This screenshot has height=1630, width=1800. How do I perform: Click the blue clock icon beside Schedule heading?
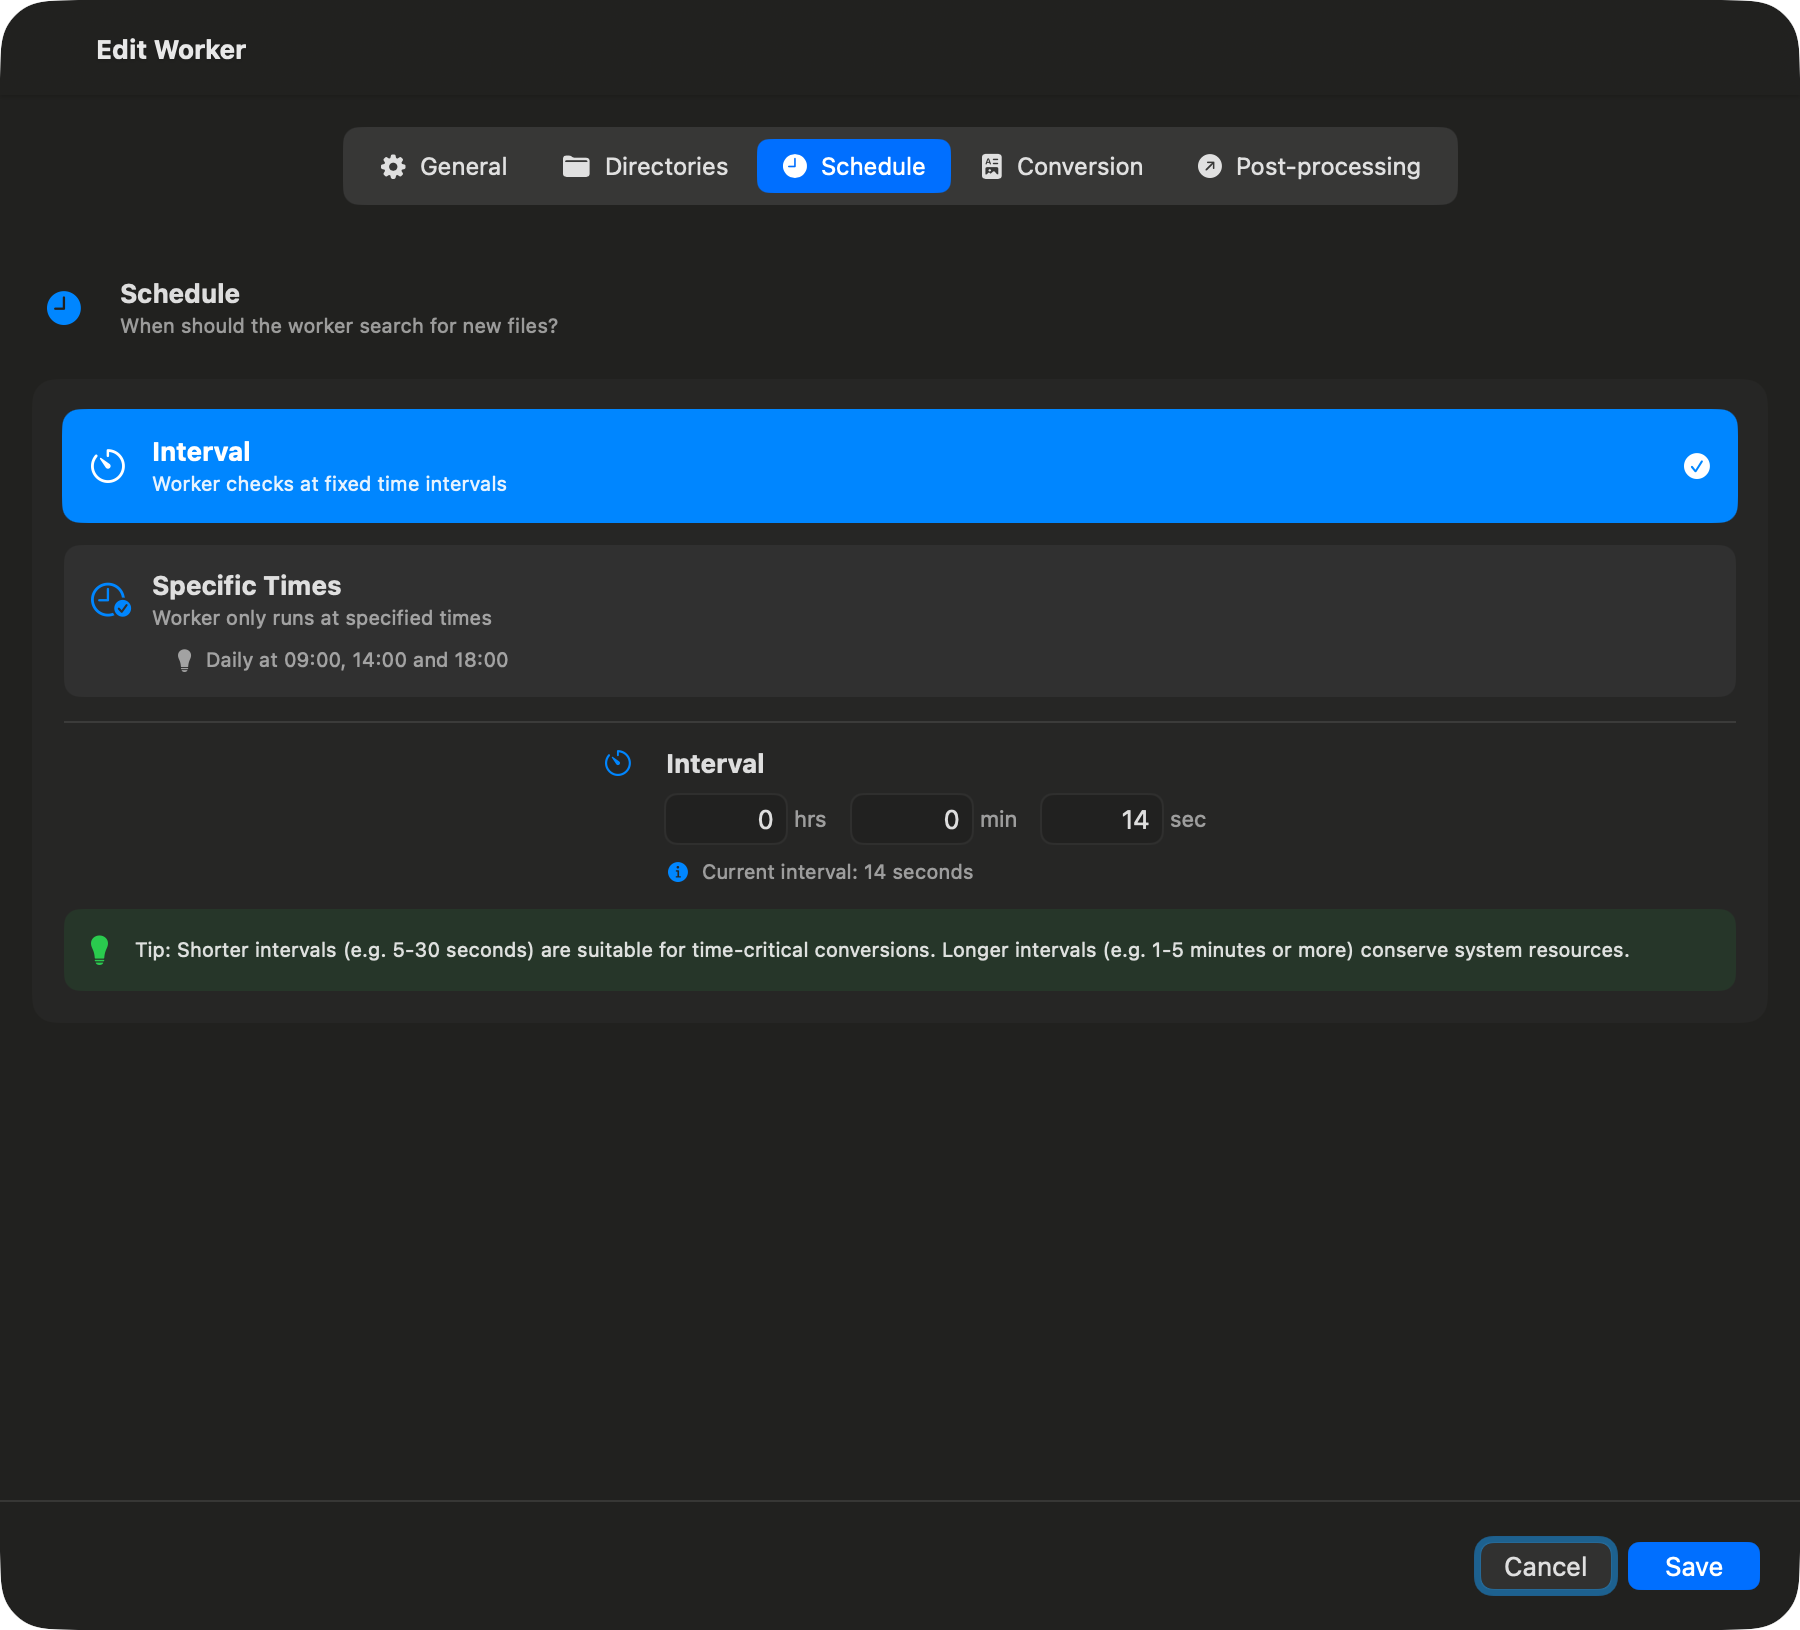[64, 308]
